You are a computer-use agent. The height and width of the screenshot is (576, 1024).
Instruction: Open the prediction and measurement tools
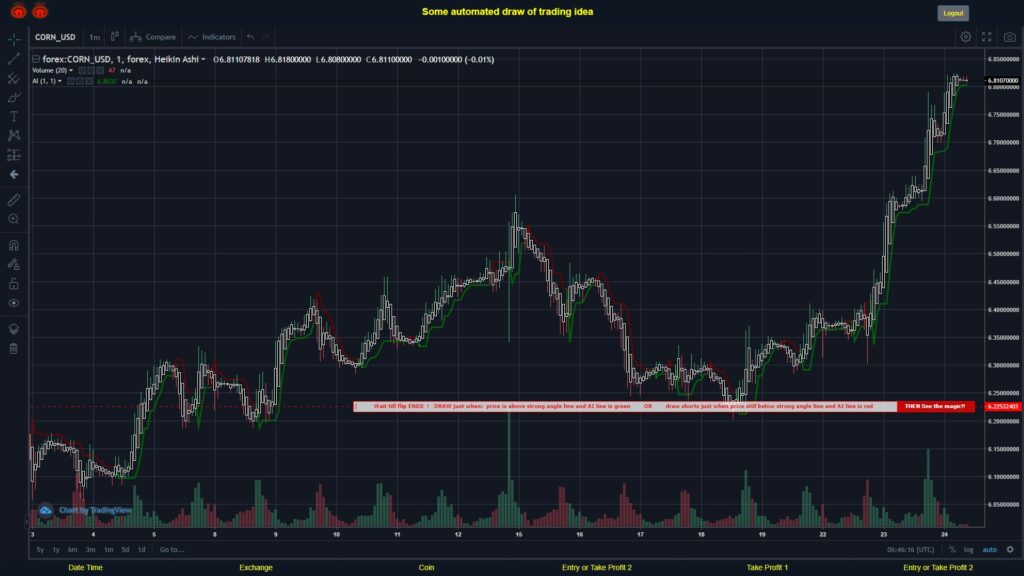point(14,155)
